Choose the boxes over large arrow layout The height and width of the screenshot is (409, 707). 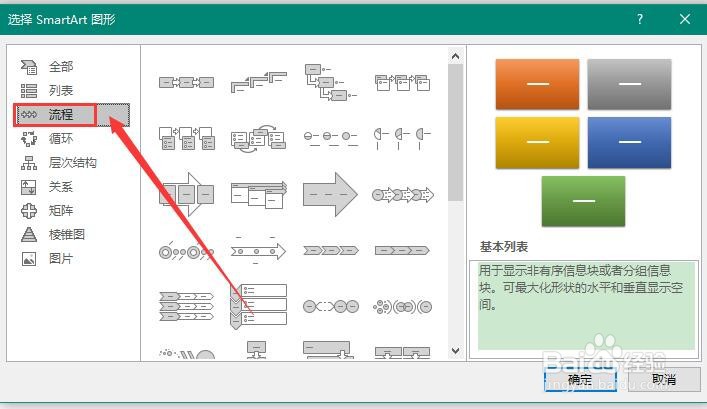[x=186, y=194]
